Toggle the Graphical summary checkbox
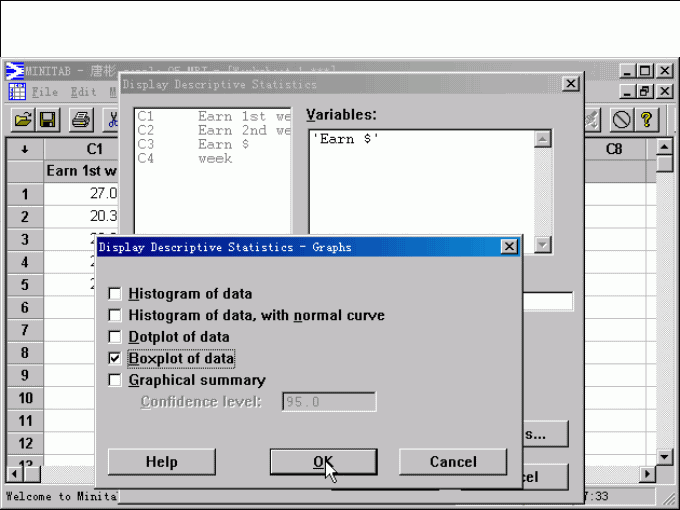This screenshot has height=510, width=680. [x=115, y=380]
